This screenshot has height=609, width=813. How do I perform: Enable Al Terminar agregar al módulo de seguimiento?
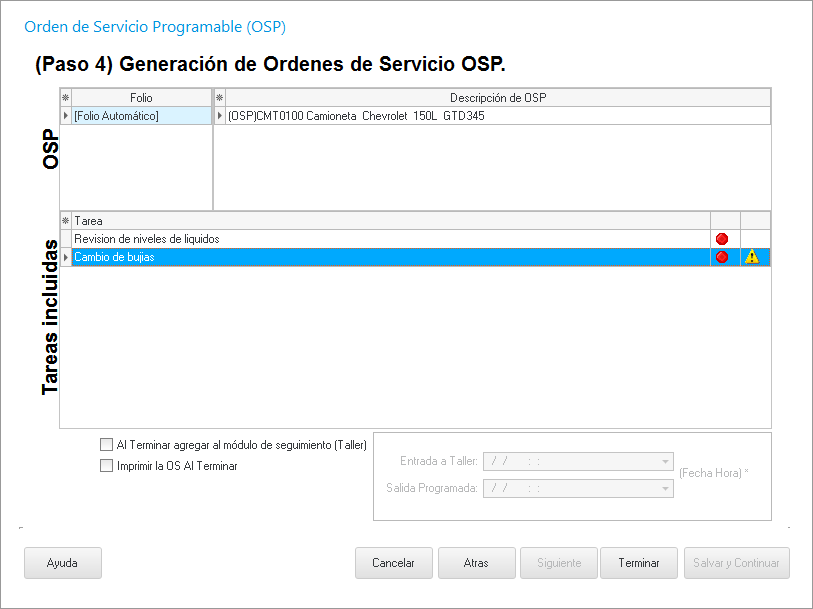(x=106, y=445)
